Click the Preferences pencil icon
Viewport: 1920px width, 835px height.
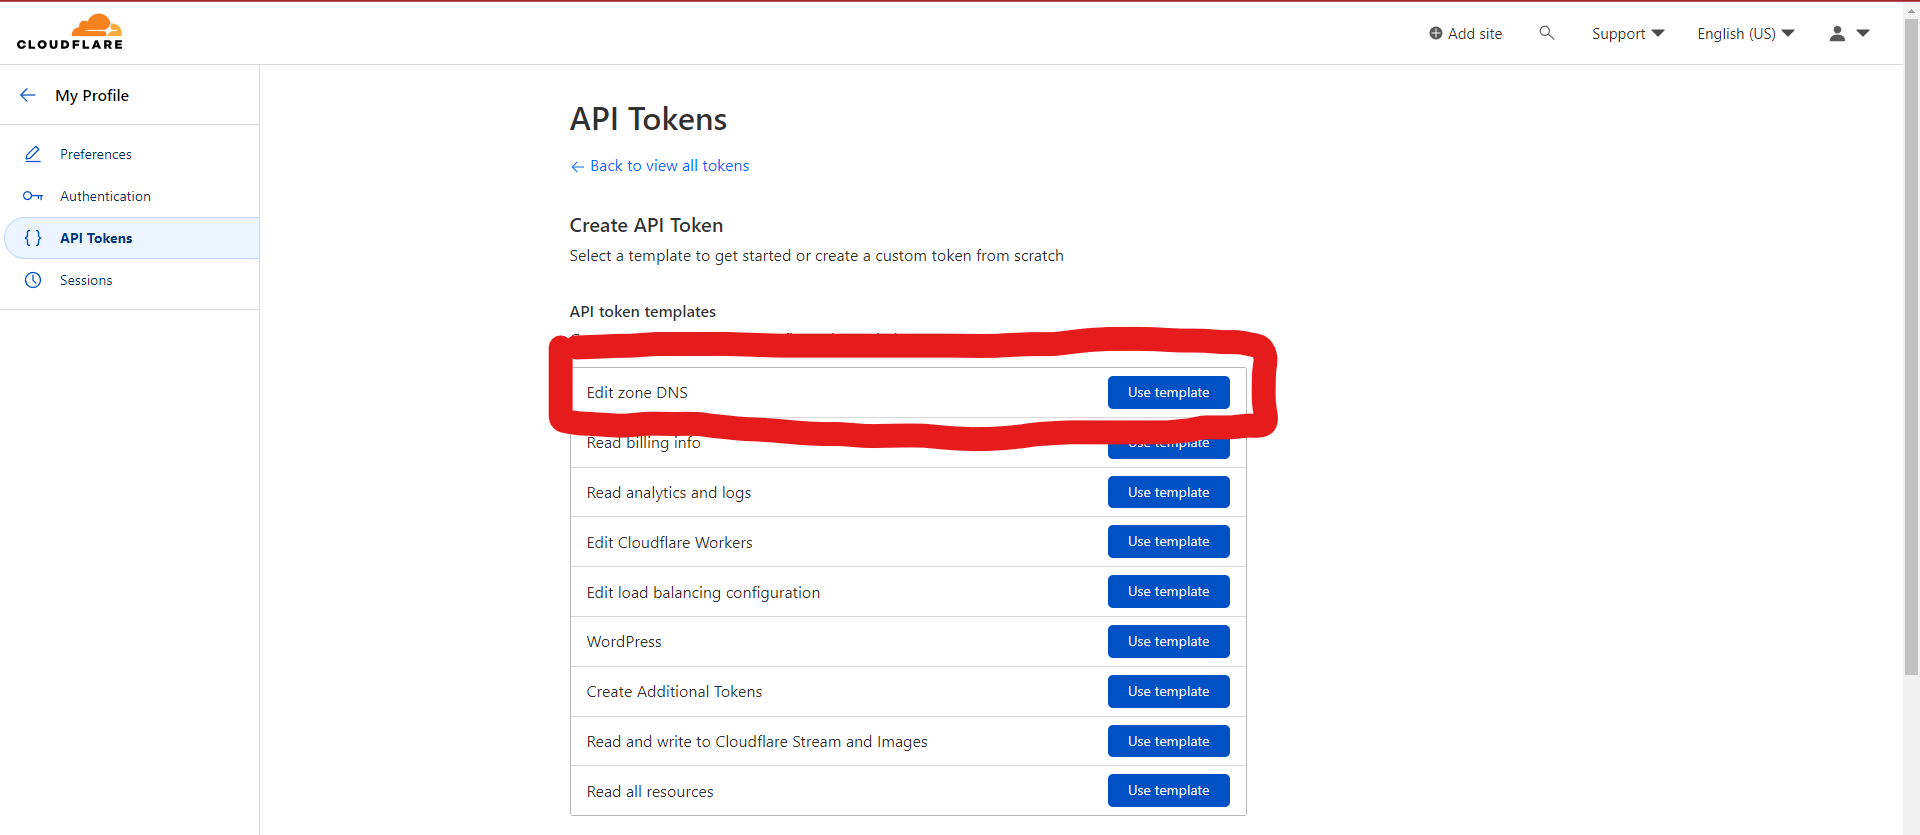33,154
